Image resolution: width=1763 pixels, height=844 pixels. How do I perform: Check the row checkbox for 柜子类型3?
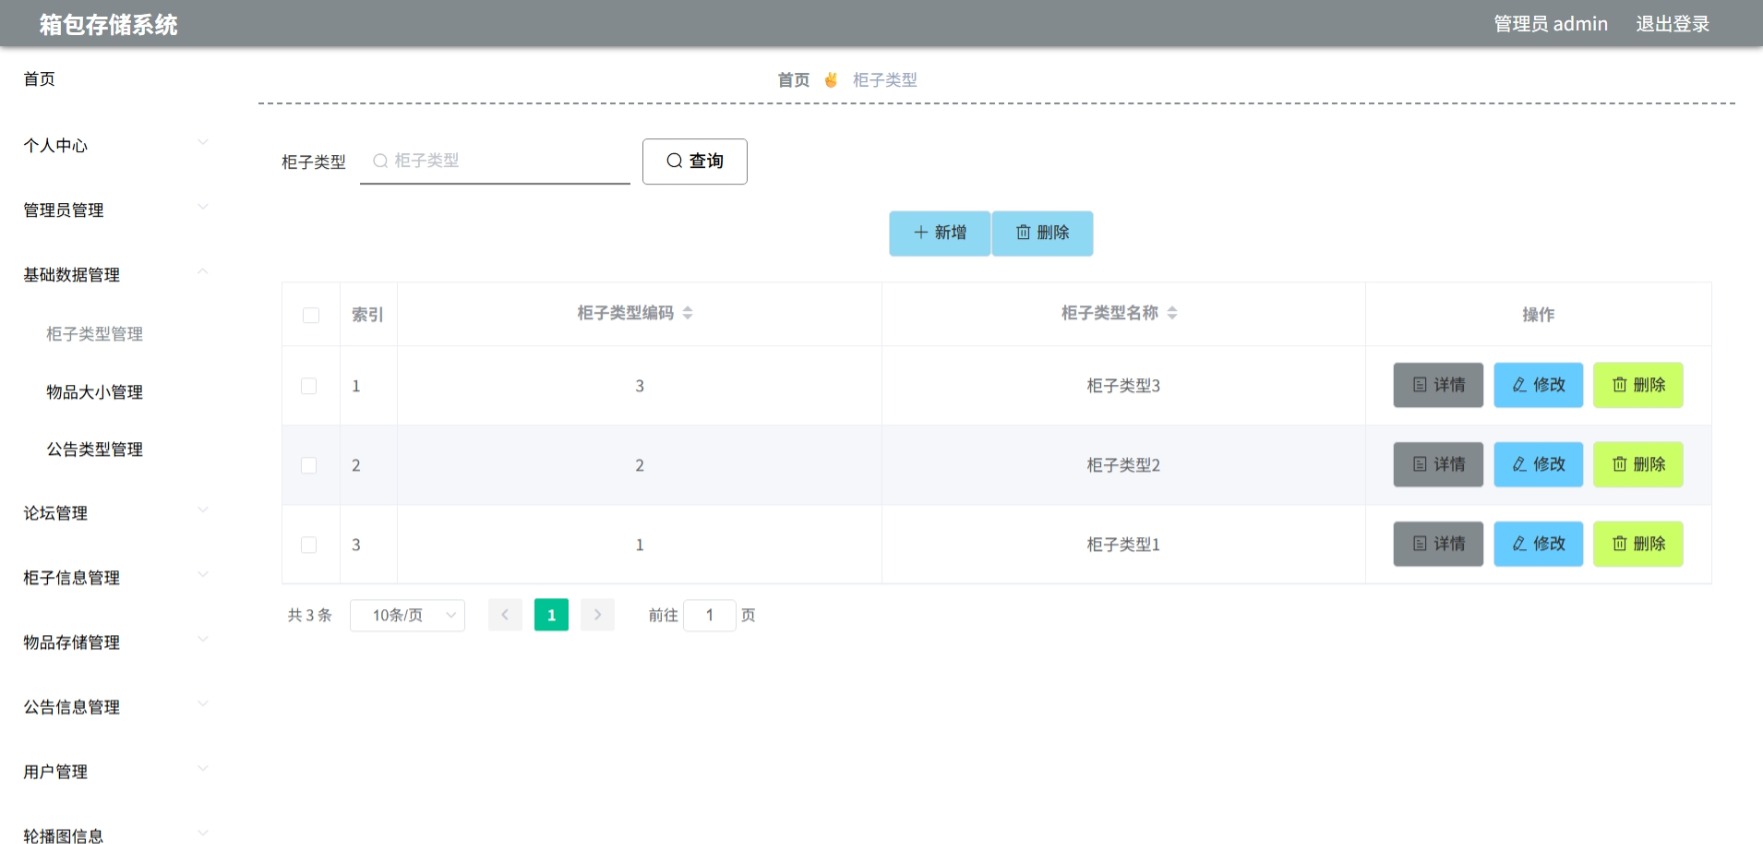[309, 386]
